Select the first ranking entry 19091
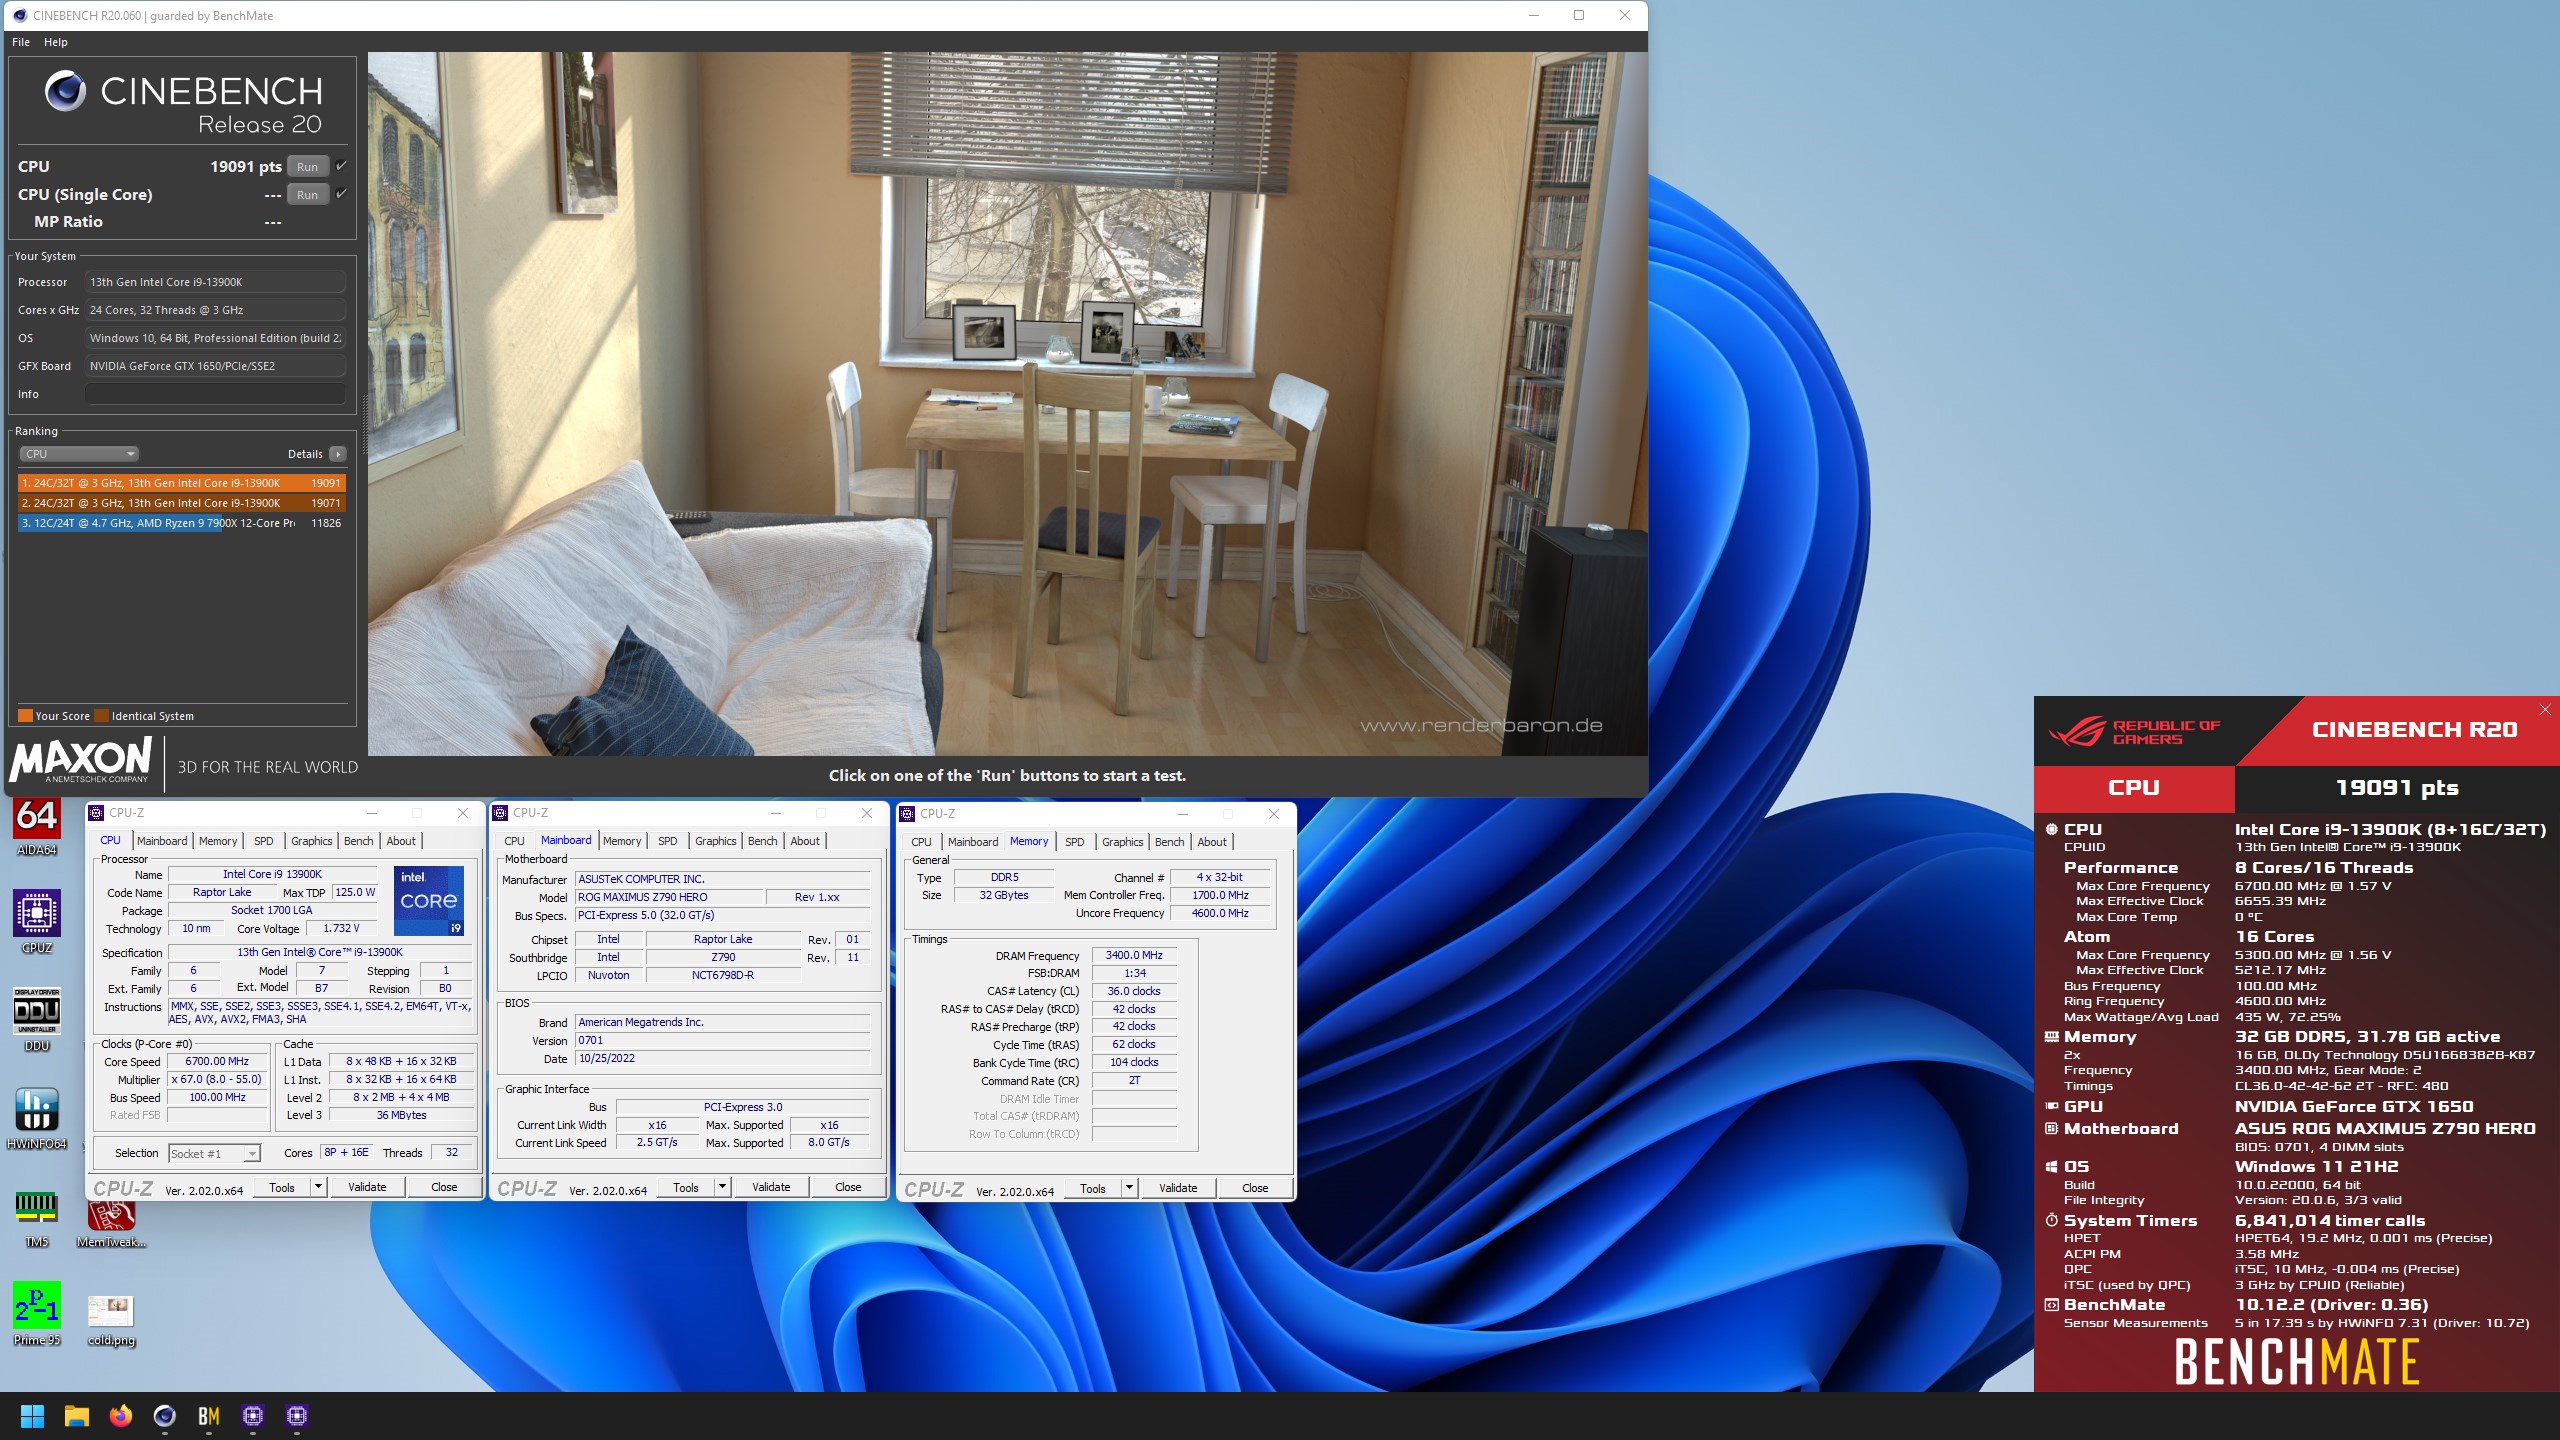2560x1440 pixels. pos(181,483)
